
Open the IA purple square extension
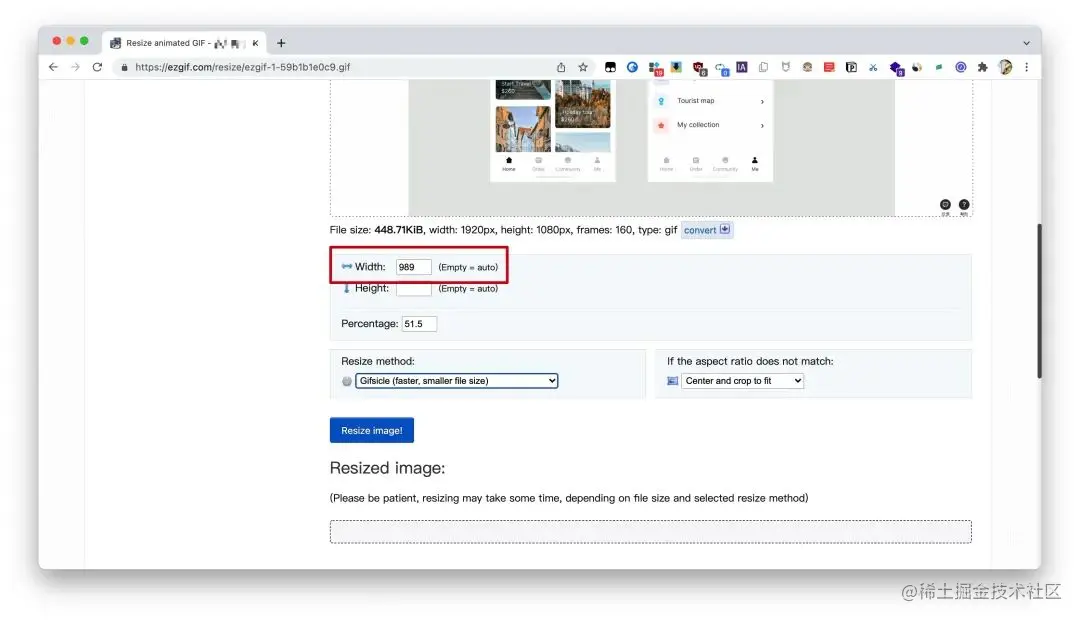point(742,67)
